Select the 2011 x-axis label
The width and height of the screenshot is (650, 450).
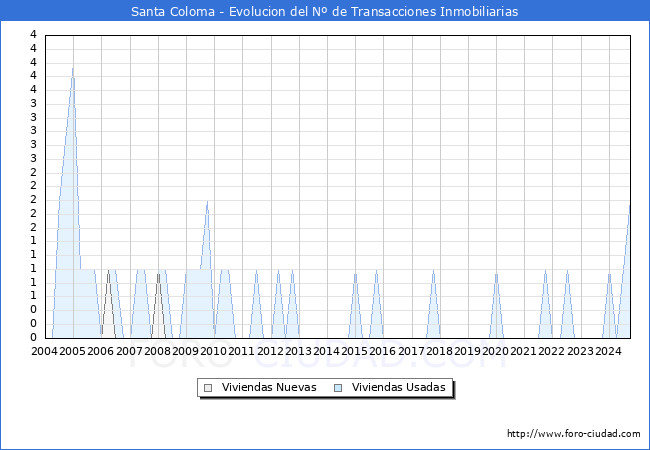[242, 351]
